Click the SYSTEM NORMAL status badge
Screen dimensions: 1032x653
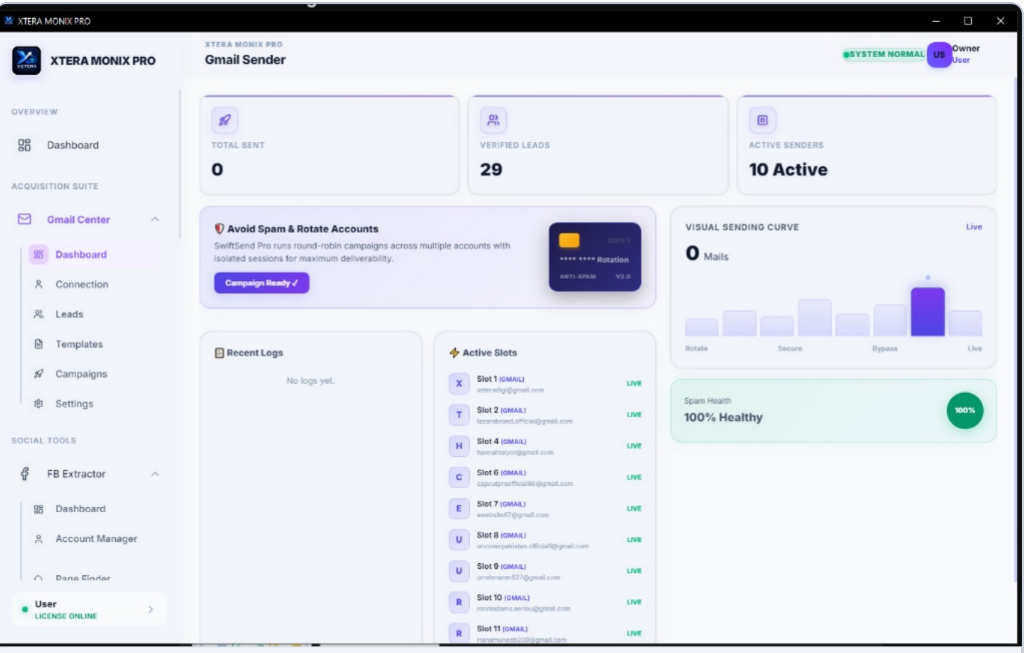pyautogui.click(x=884, y=54)
